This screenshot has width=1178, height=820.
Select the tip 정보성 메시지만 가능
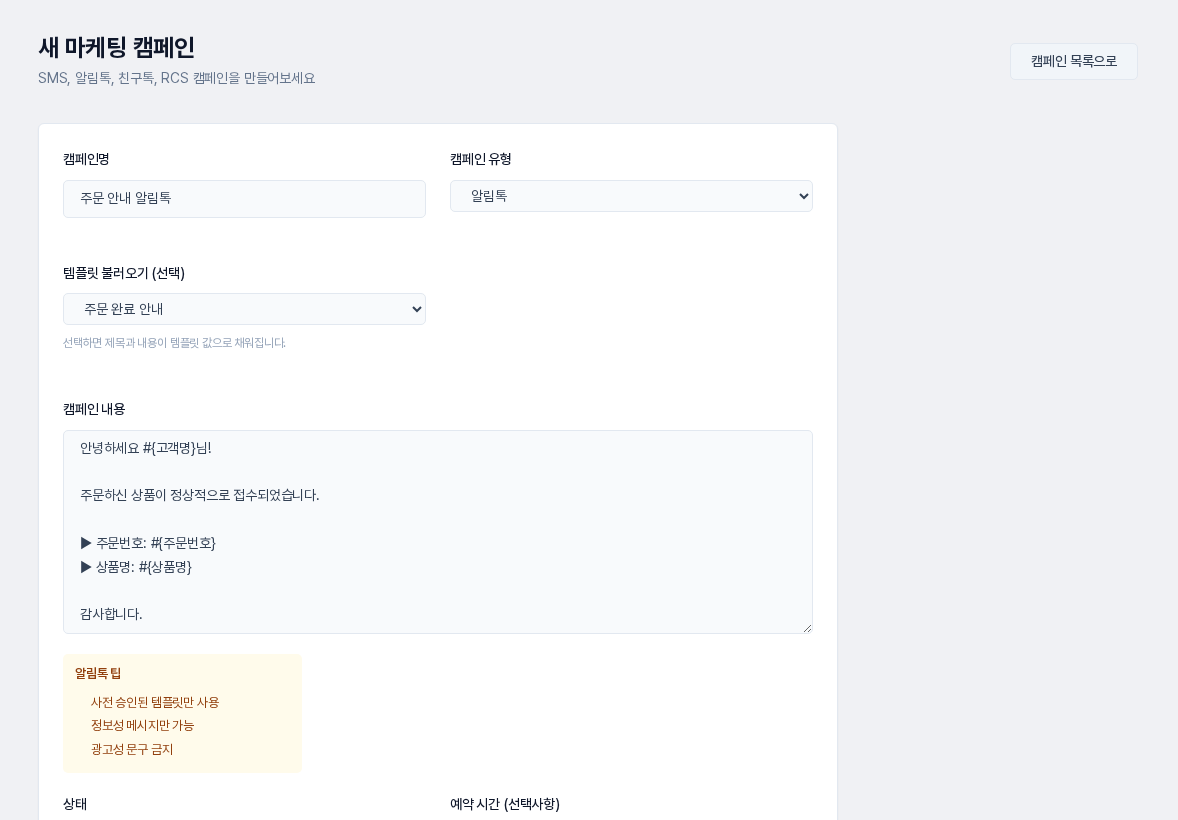pyautogui.click(x=142, y=725)
